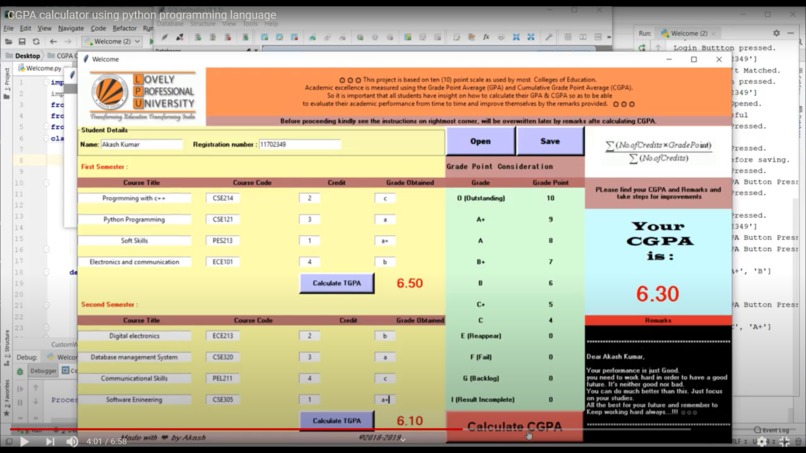Screen dimensions: 806x453
Task: Click the Soft Skills course title field
Action: (x=134, y=241)
